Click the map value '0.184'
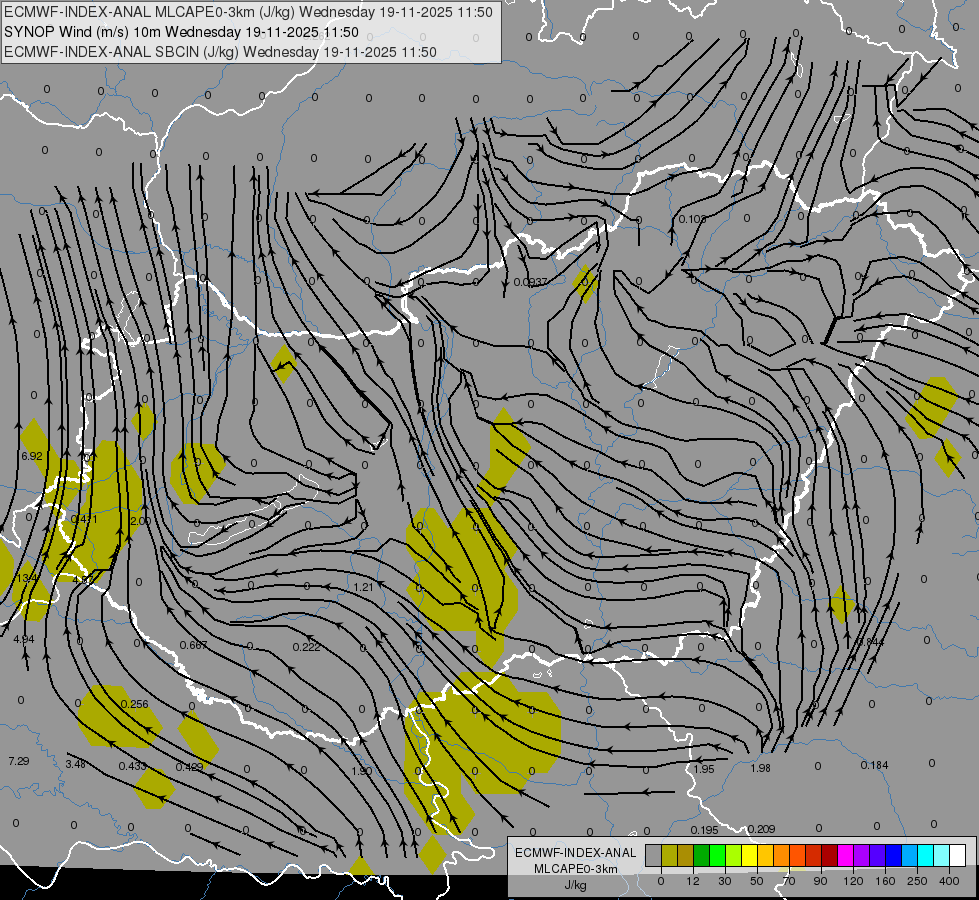The image size is (979, 900). (874, 765)
